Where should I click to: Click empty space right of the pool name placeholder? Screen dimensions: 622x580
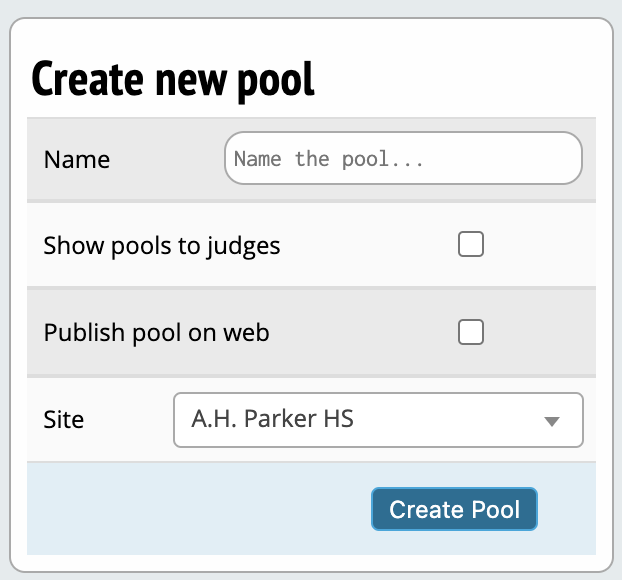click(x=510, y=159)
